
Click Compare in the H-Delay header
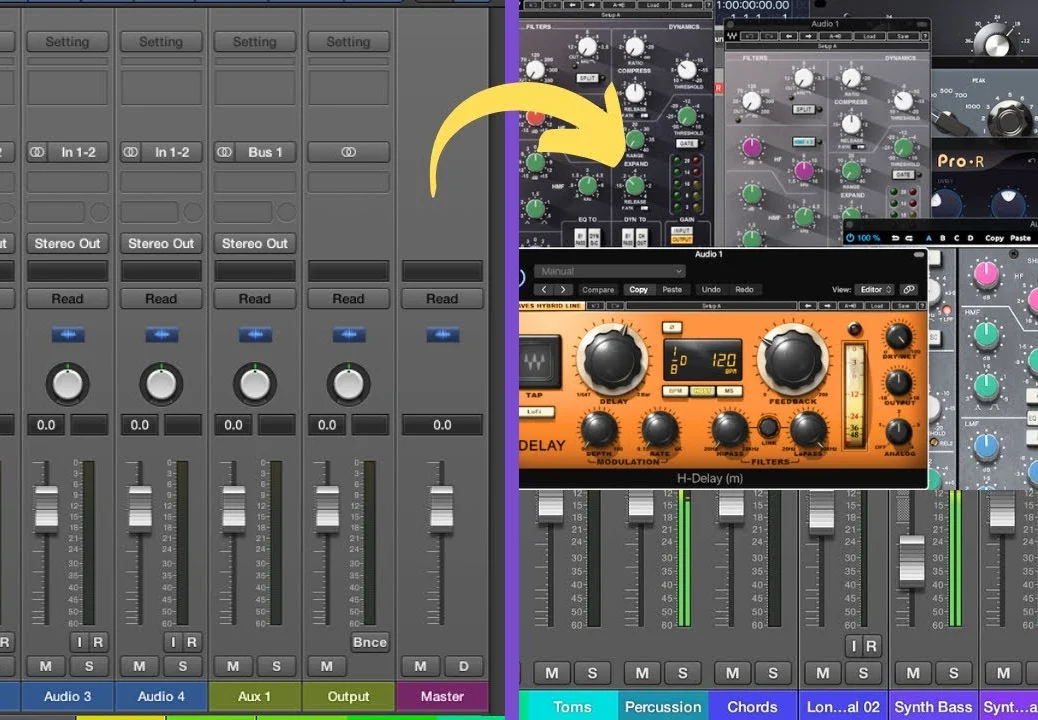coord(598,289)
